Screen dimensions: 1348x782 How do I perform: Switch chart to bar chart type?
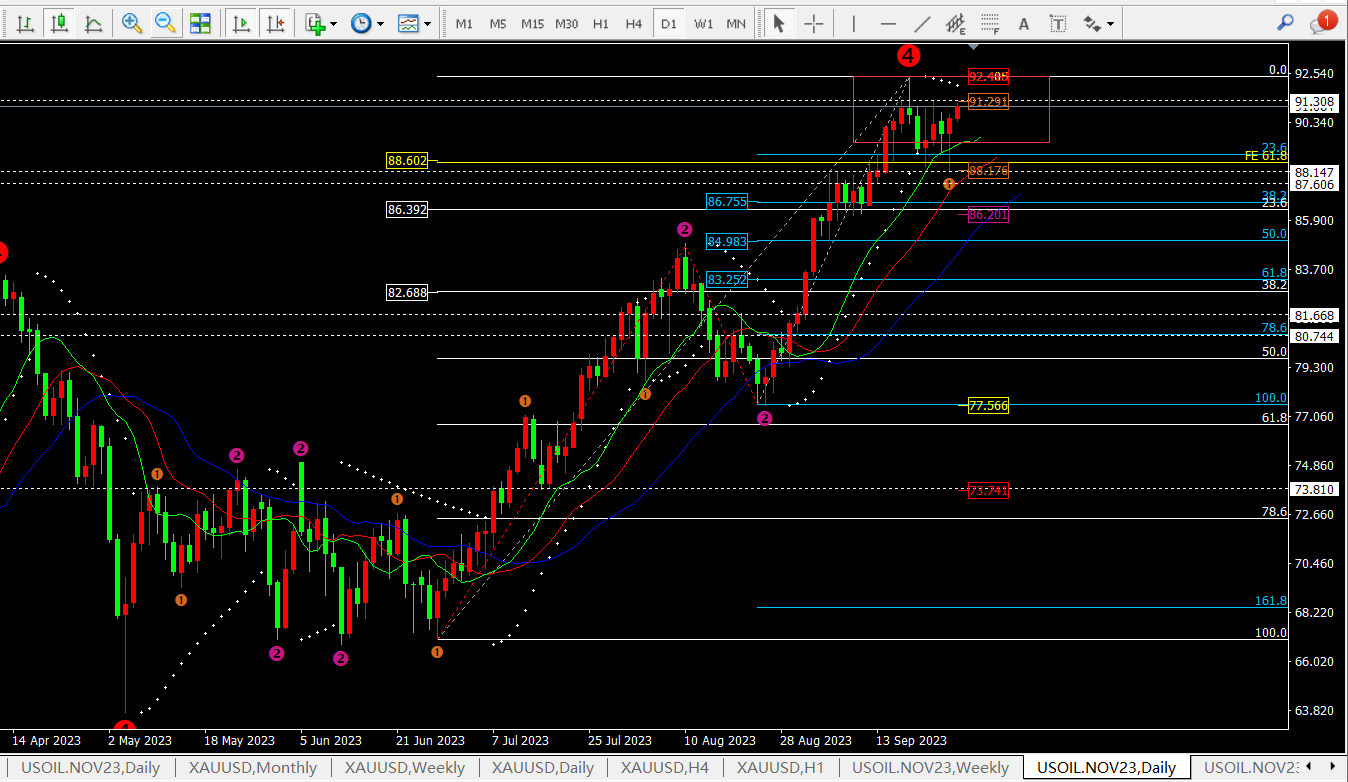click(x=28, y=23)
